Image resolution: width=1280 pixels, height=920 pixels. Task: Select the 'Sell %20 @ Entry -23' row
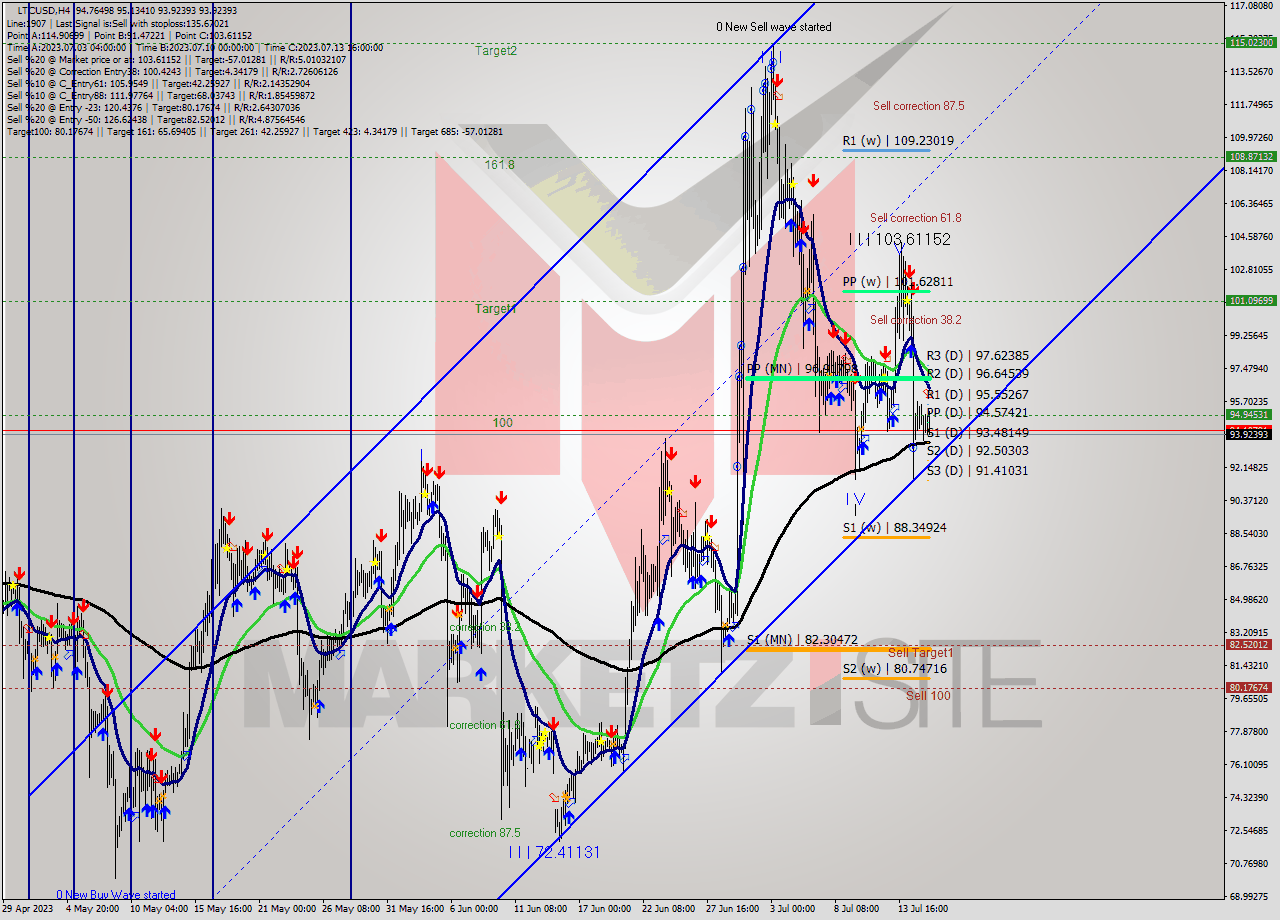pos(153,107)
